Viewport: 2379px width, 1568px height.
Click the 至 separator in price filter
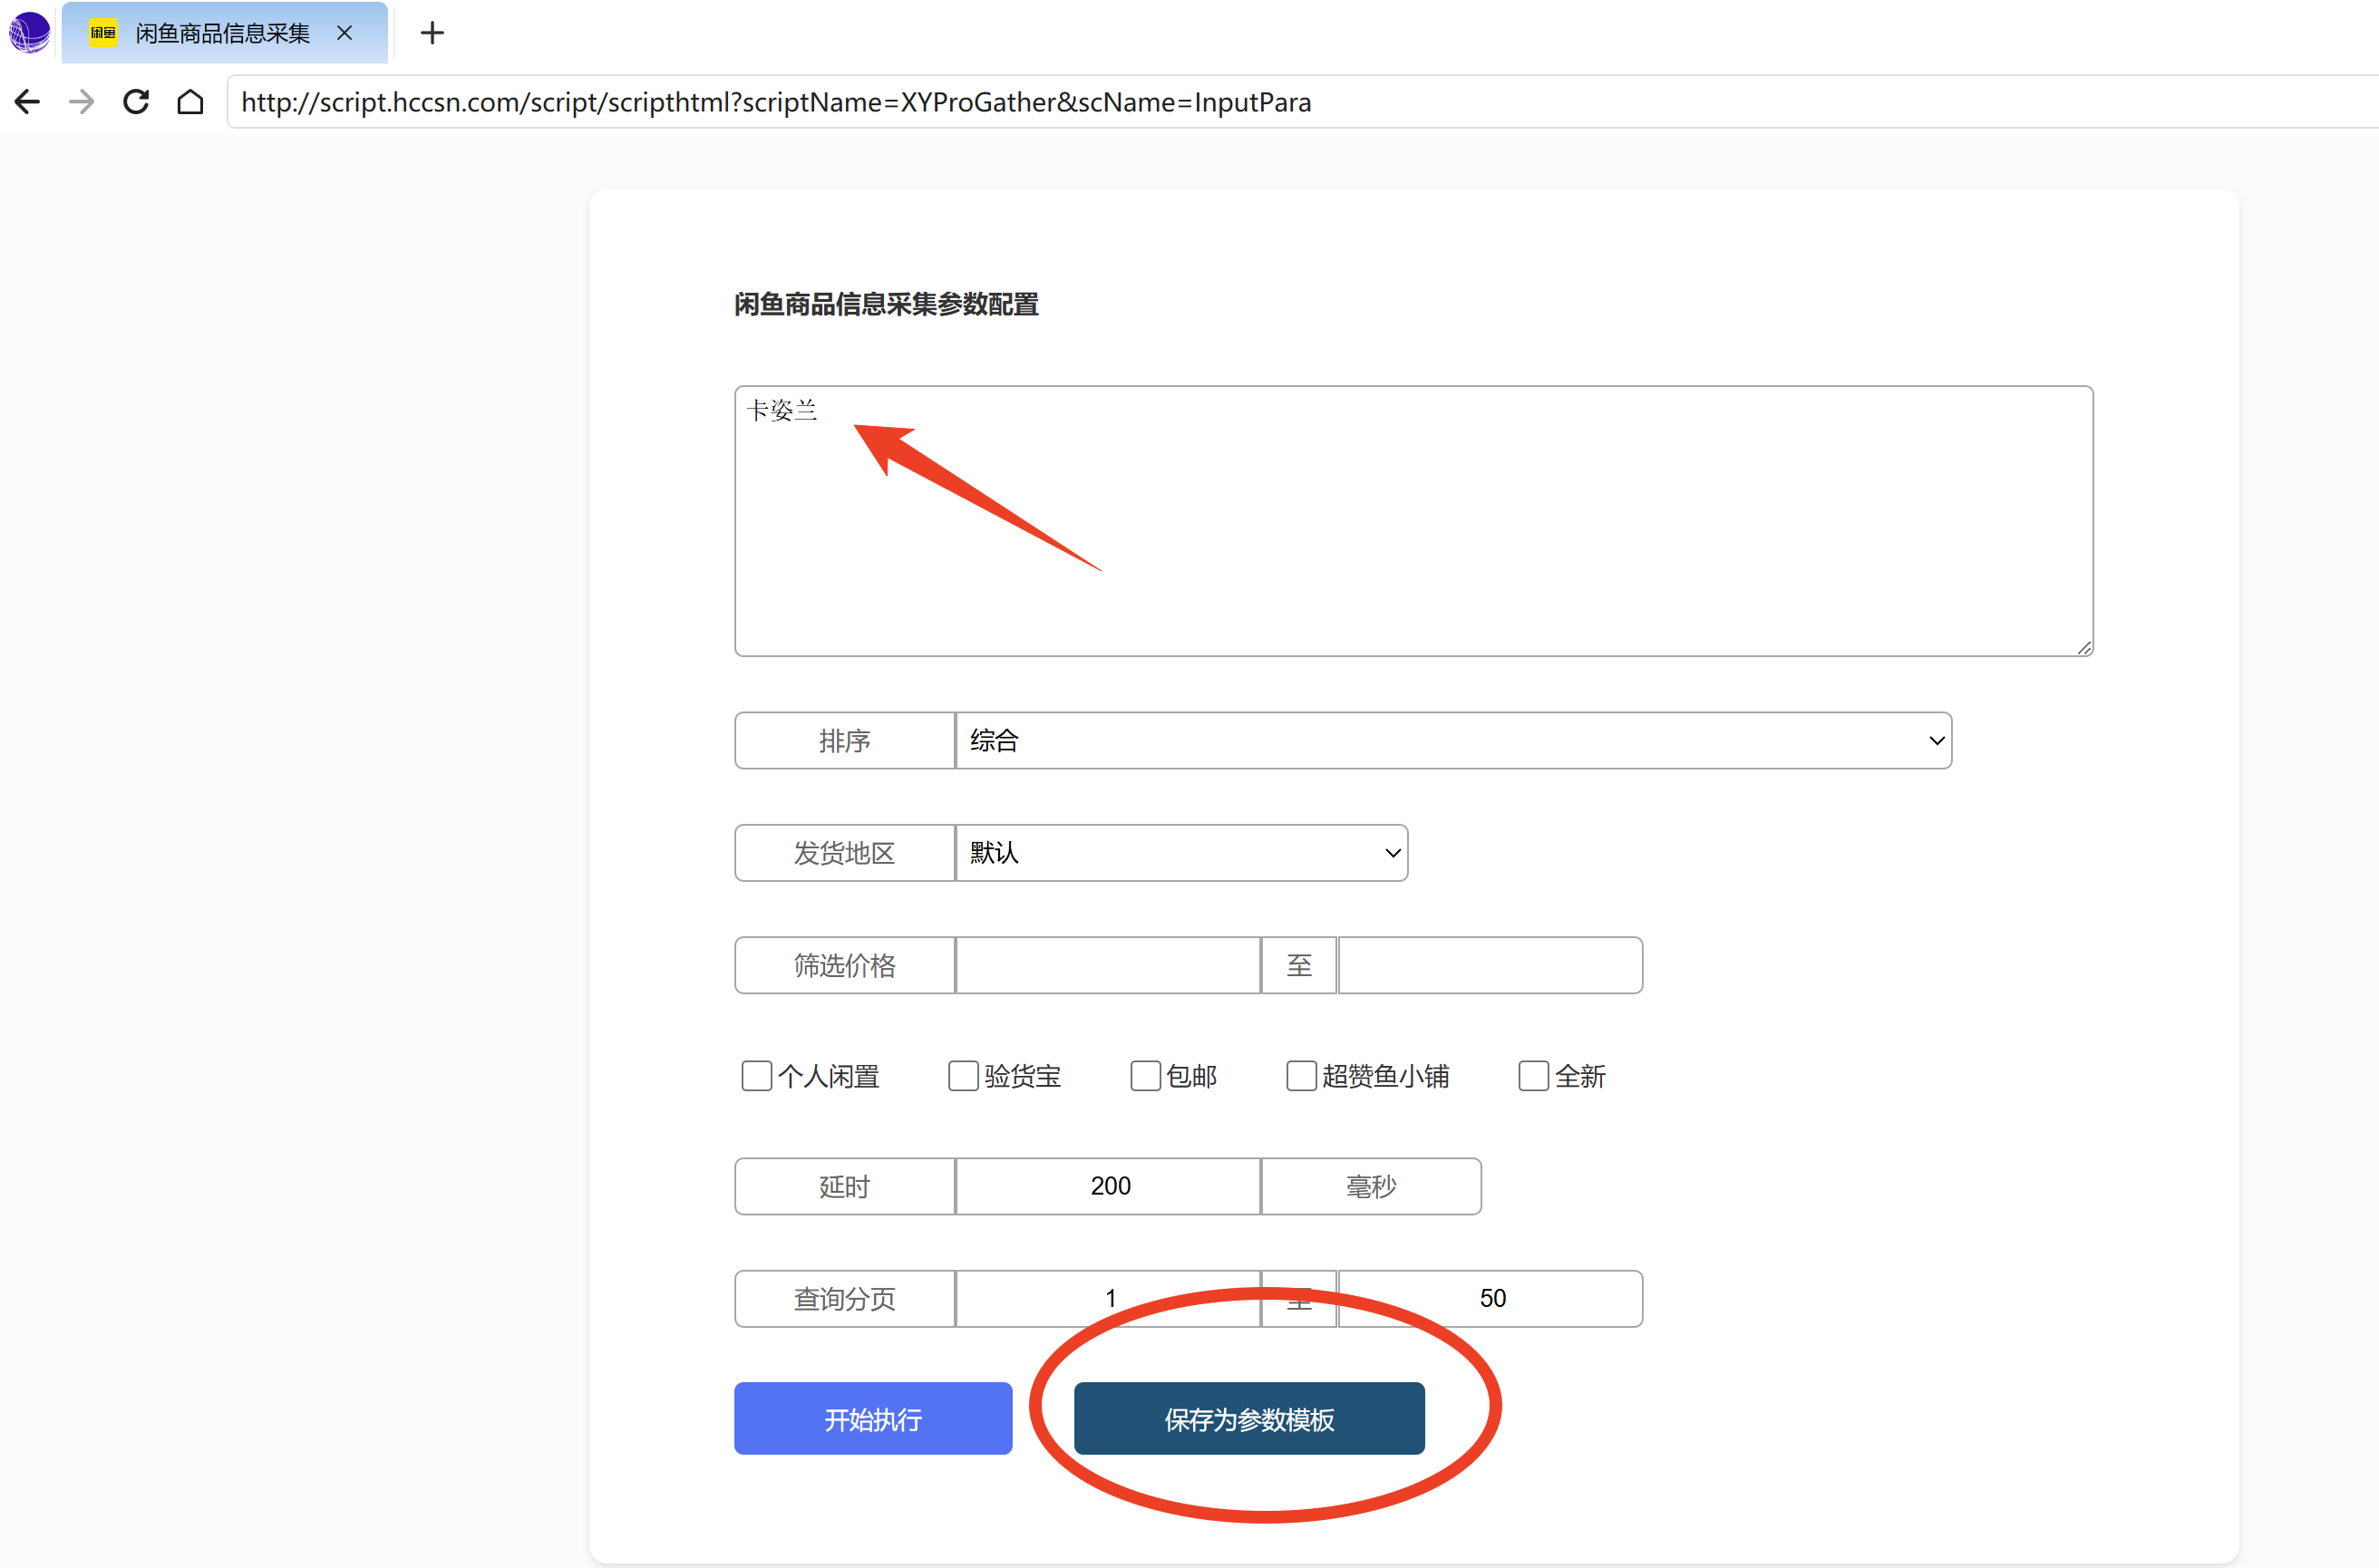pos(1299,965)
